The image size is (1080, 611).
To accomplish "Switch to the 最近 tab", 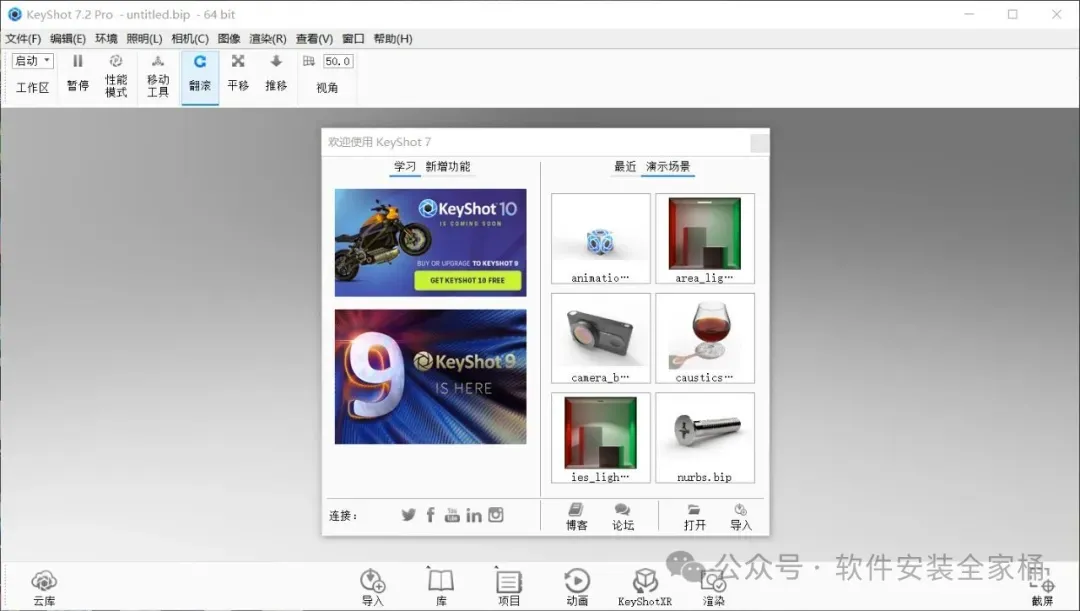I will click(625, 167).
